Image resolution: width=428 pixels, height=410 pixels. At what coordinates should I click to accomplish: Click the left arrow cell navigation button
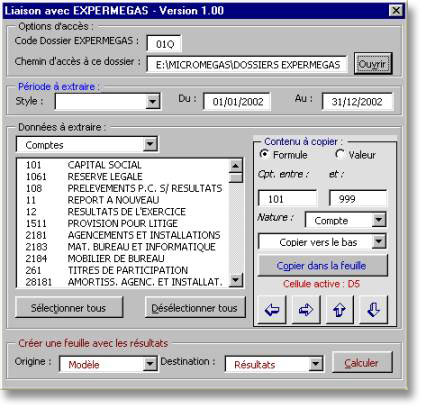pyautogui.click(x=272, y=310)
